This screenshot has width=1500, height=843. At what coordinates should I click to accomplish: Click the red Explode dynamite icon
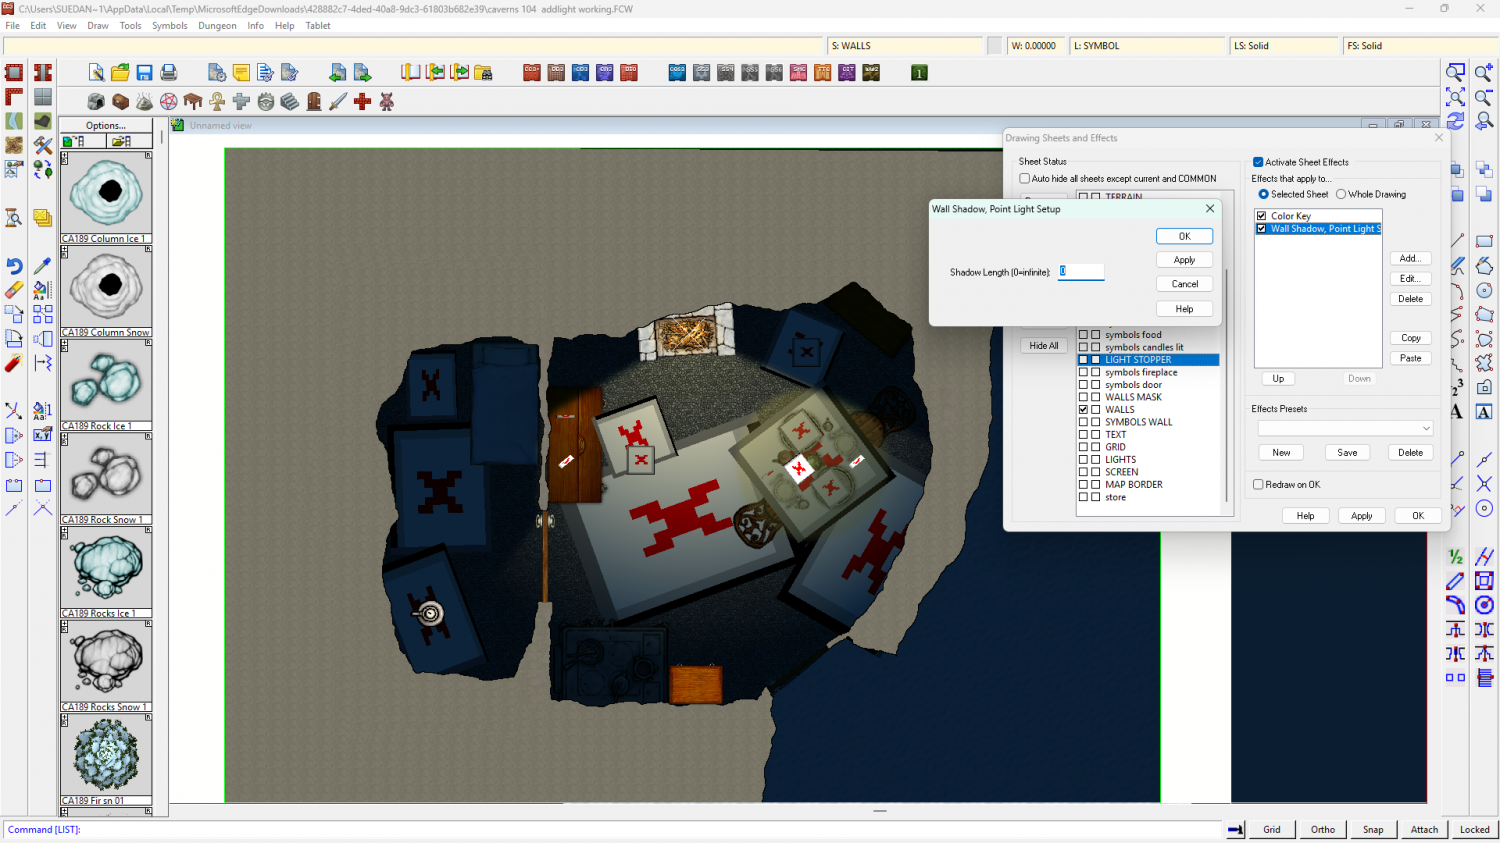click(x=14, y=363)
